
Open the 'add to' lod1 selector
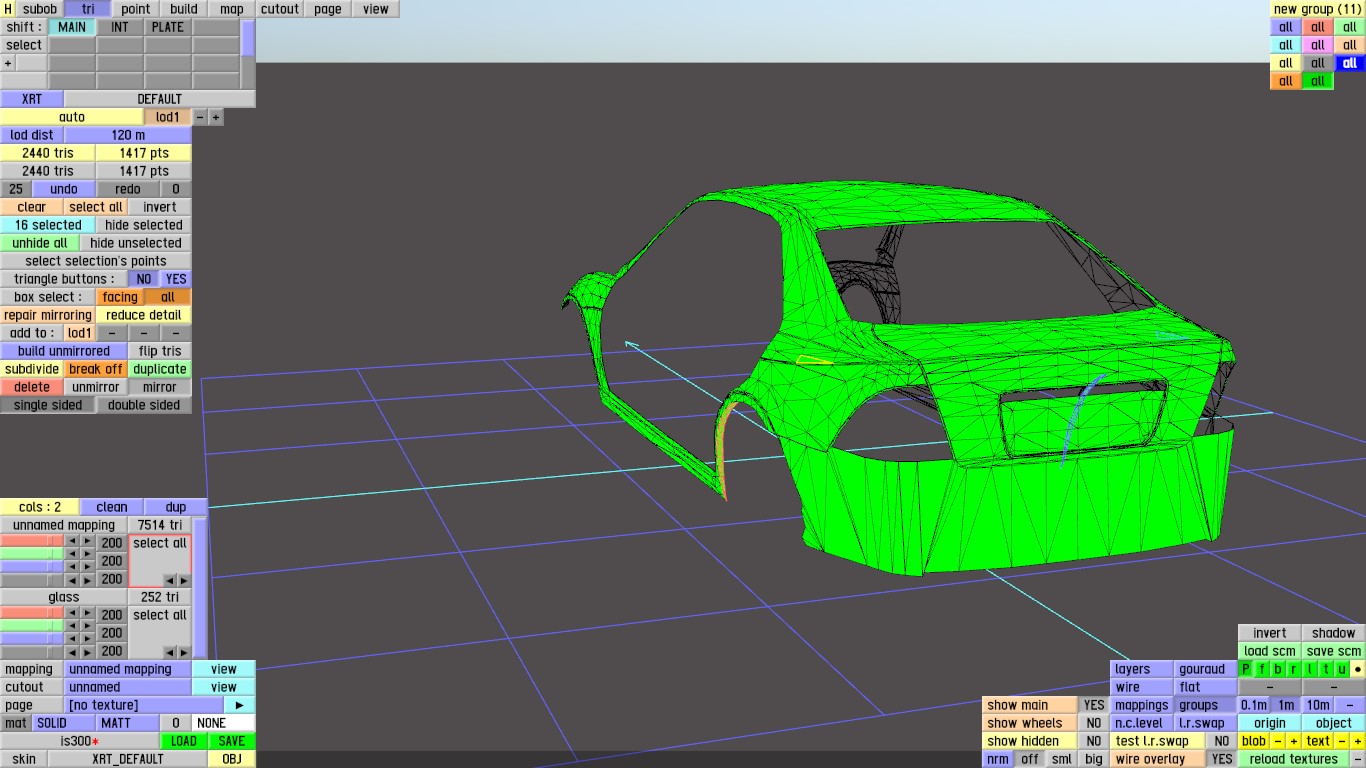click(80, 333)
